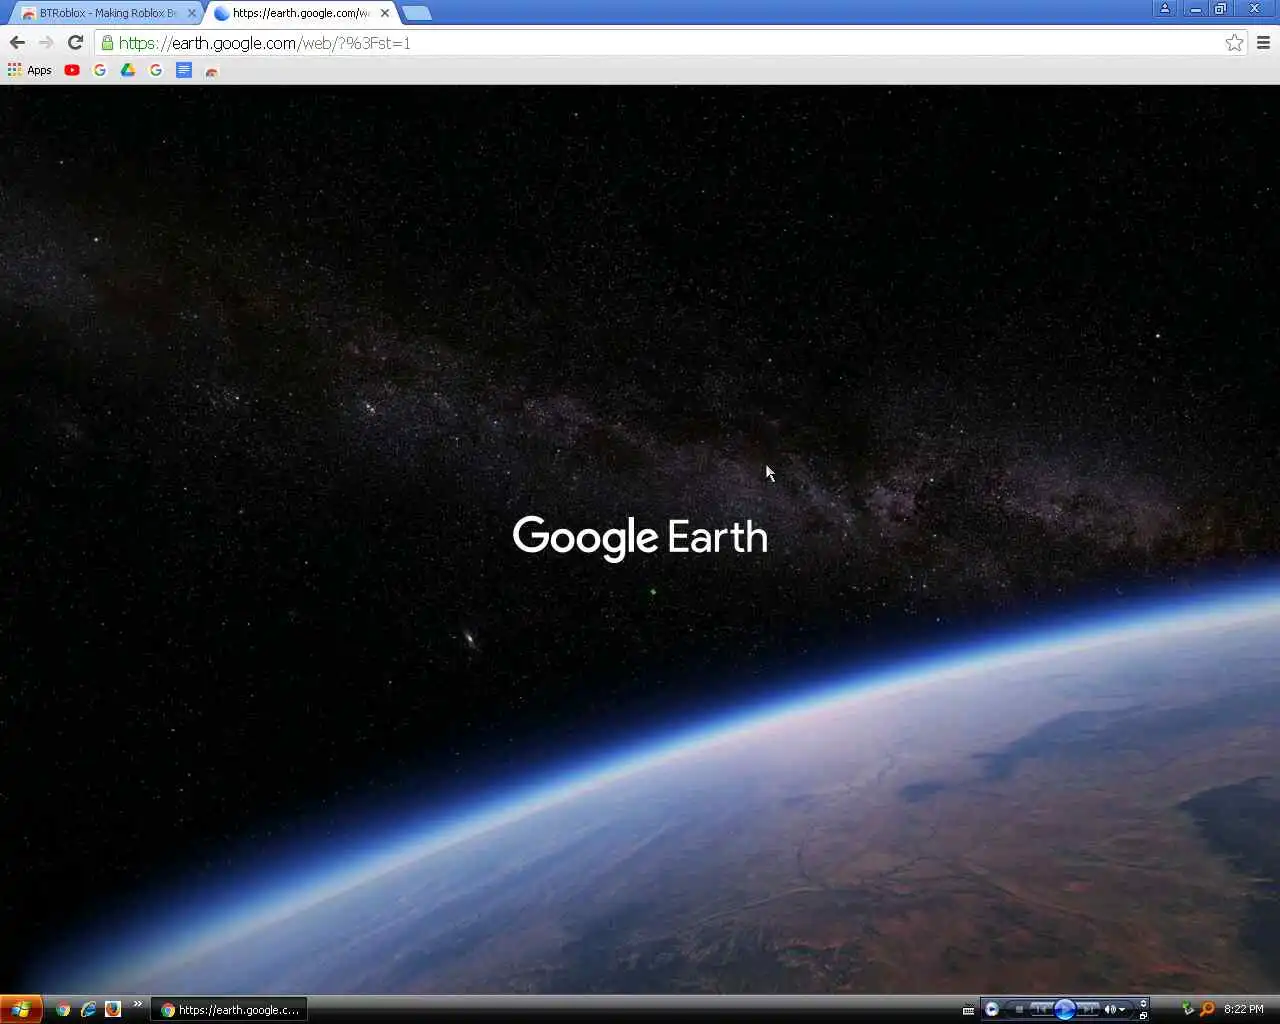
Task: Minimize the Chrome window
Action: click(1195, 9)
